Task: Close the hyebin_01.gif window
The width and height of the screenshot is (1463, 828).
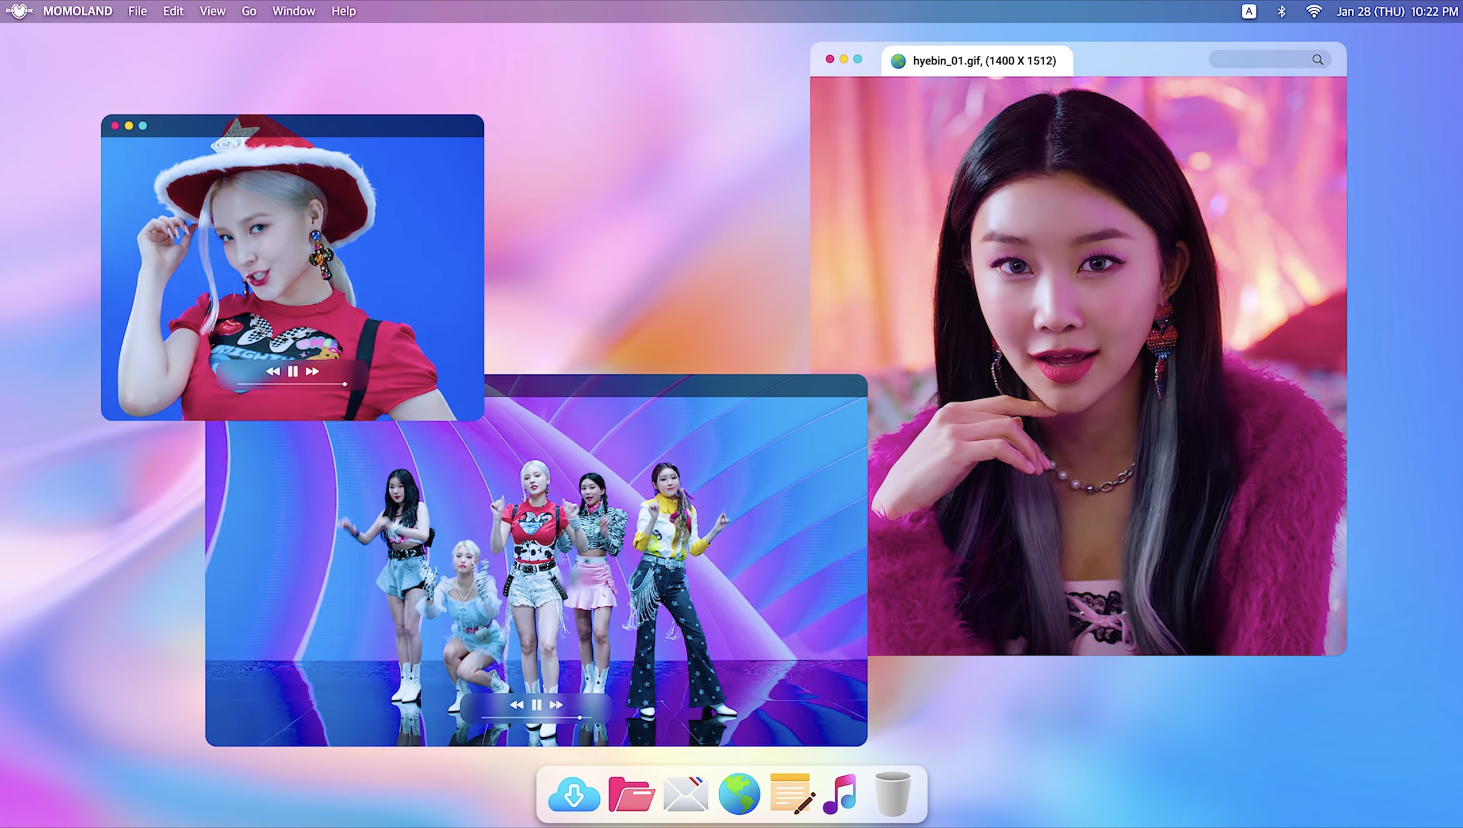Action: (830, 59)
